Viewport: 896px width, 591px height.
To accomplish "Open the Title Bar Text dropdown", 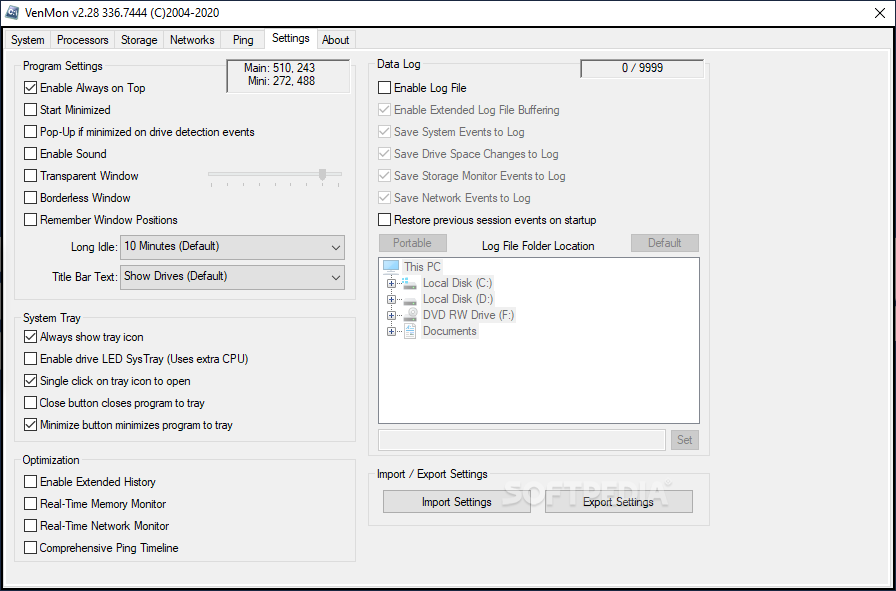I will click(232, 277).
